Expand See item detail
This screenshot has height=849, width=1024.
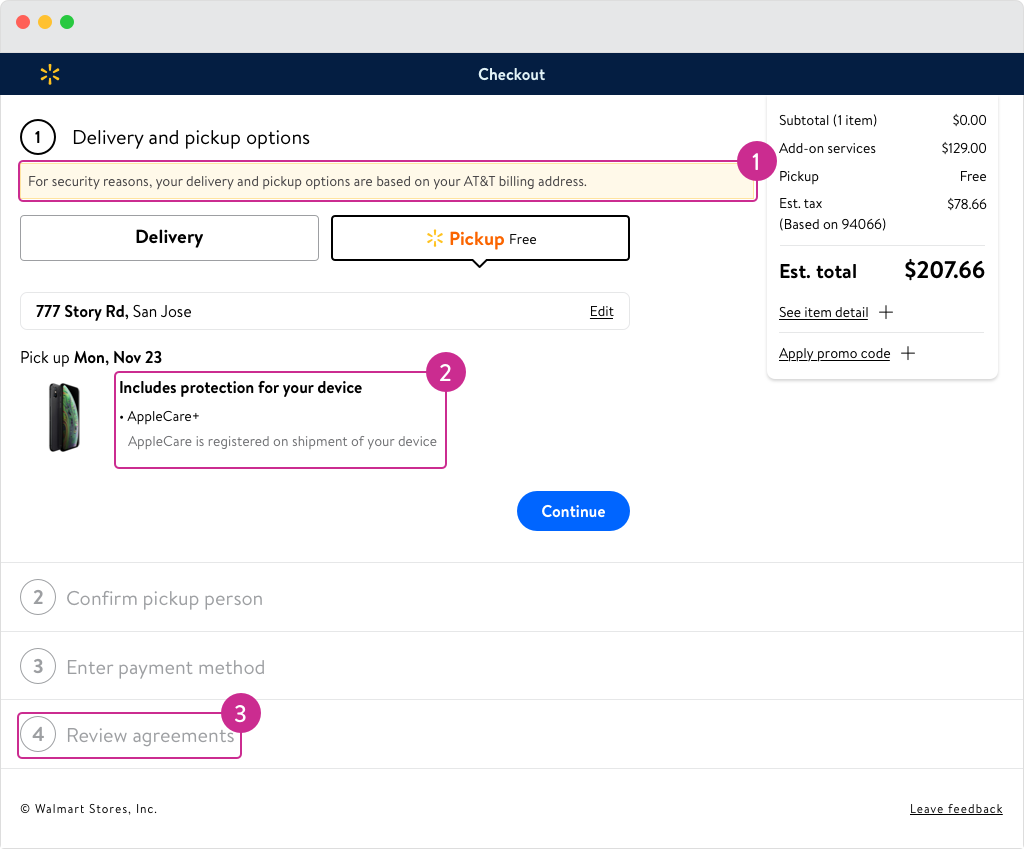coord(823,313)
